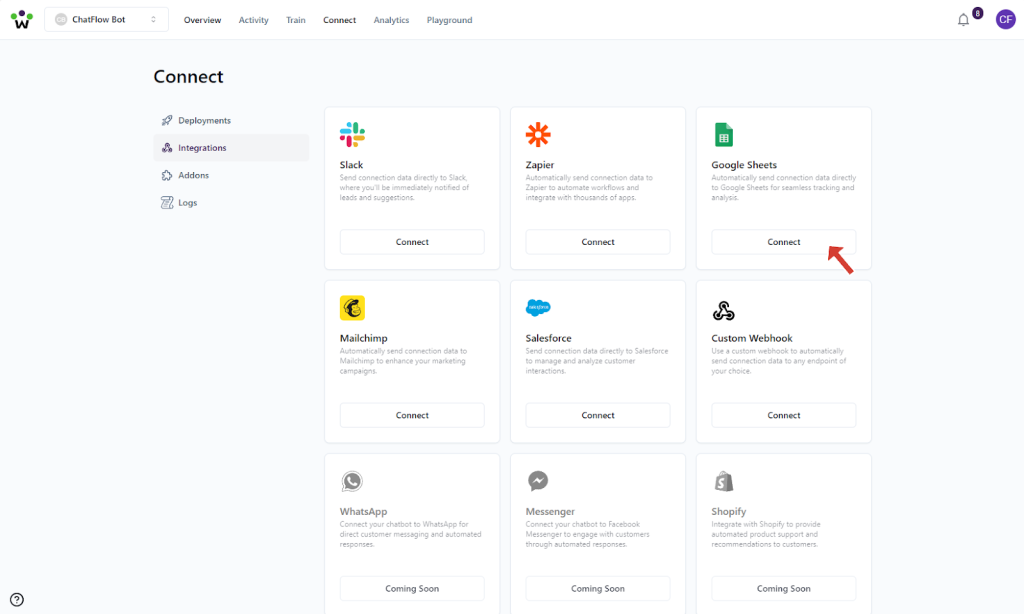
Task: Click the Zapier logo icon
Action: click(x=538, y=135)
